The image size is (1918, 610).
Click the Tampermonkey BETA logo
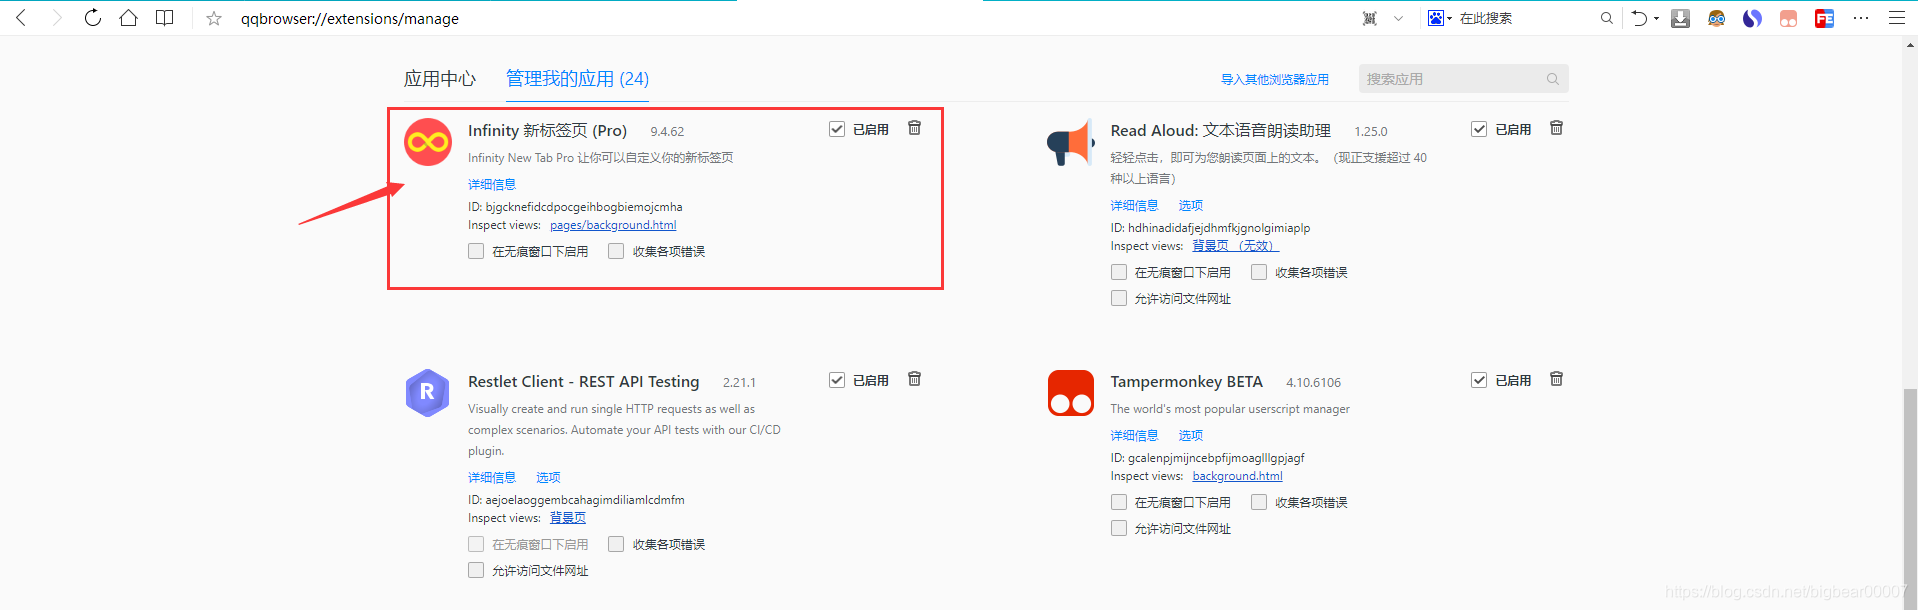1070,393
